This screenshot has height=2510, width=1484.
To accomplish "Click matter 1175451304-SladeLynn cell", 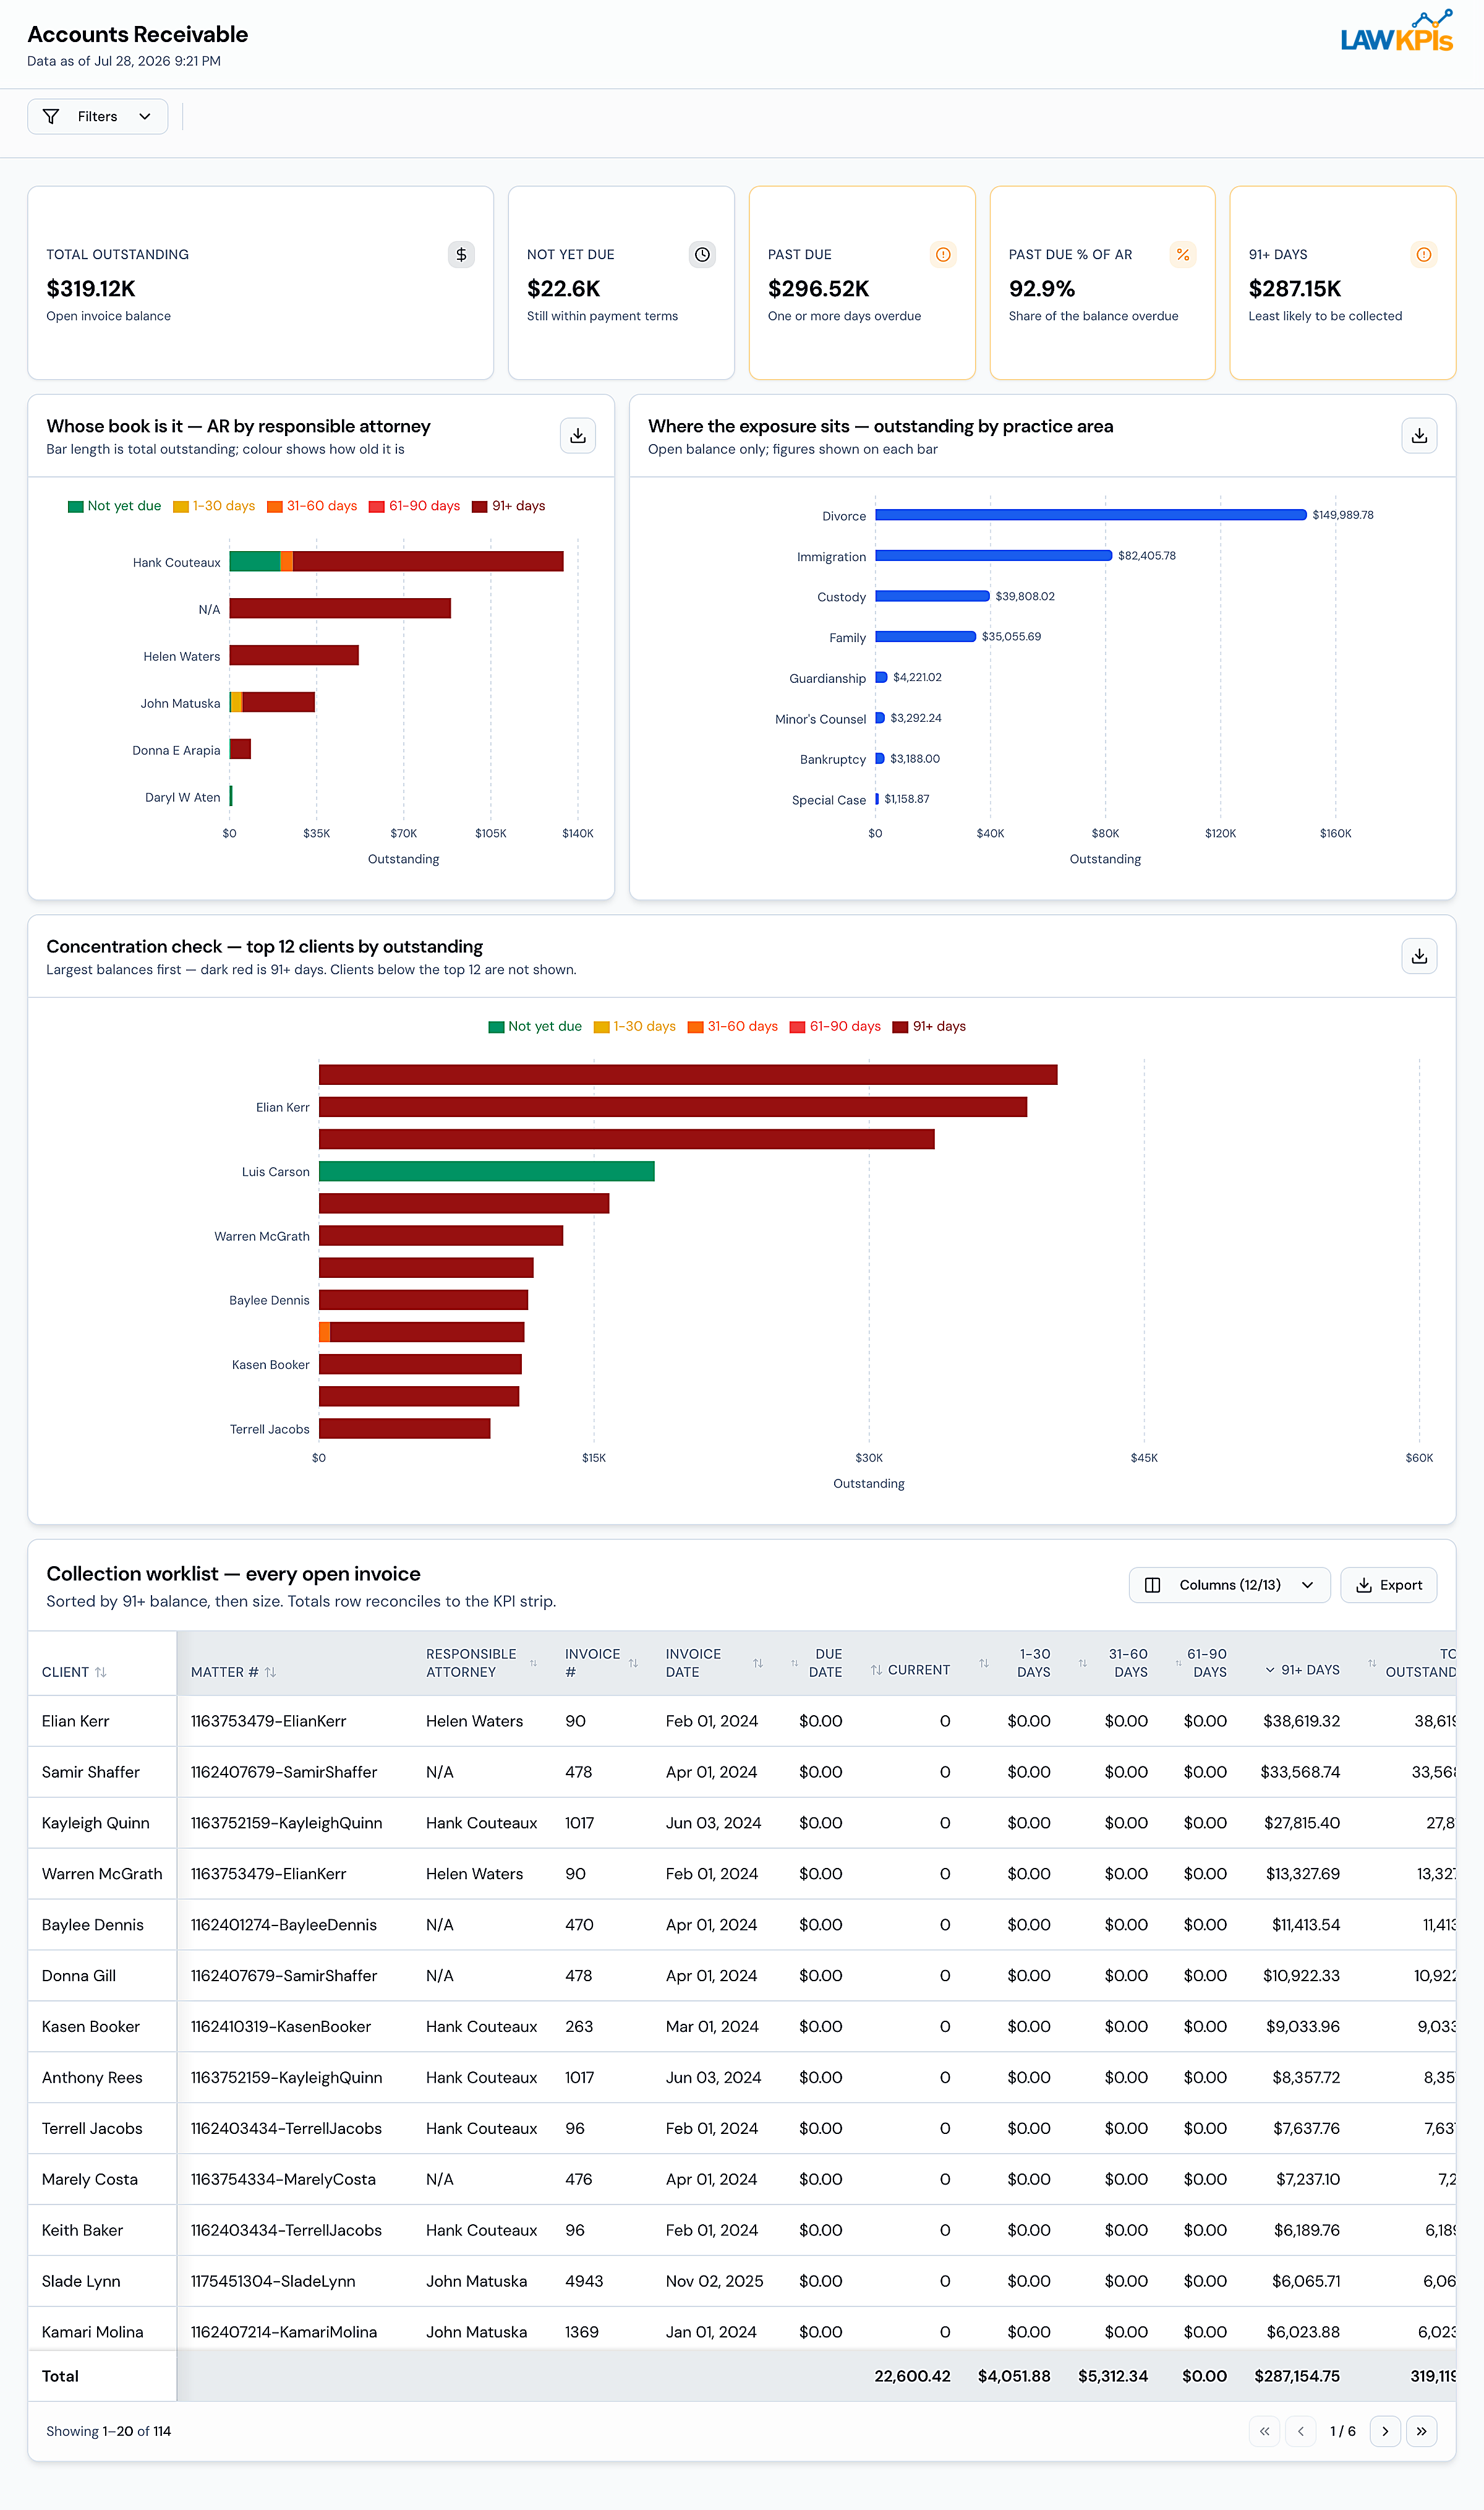I will (x=273, y=2281).
